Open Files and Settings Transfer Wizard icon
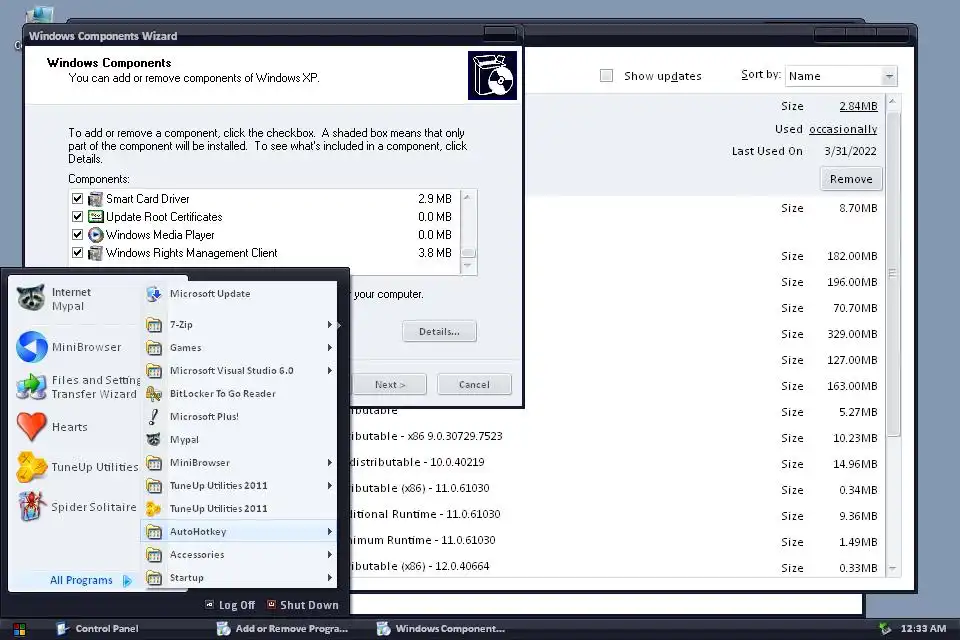Viewport: 960px width, 640px height. pos(31,387)
